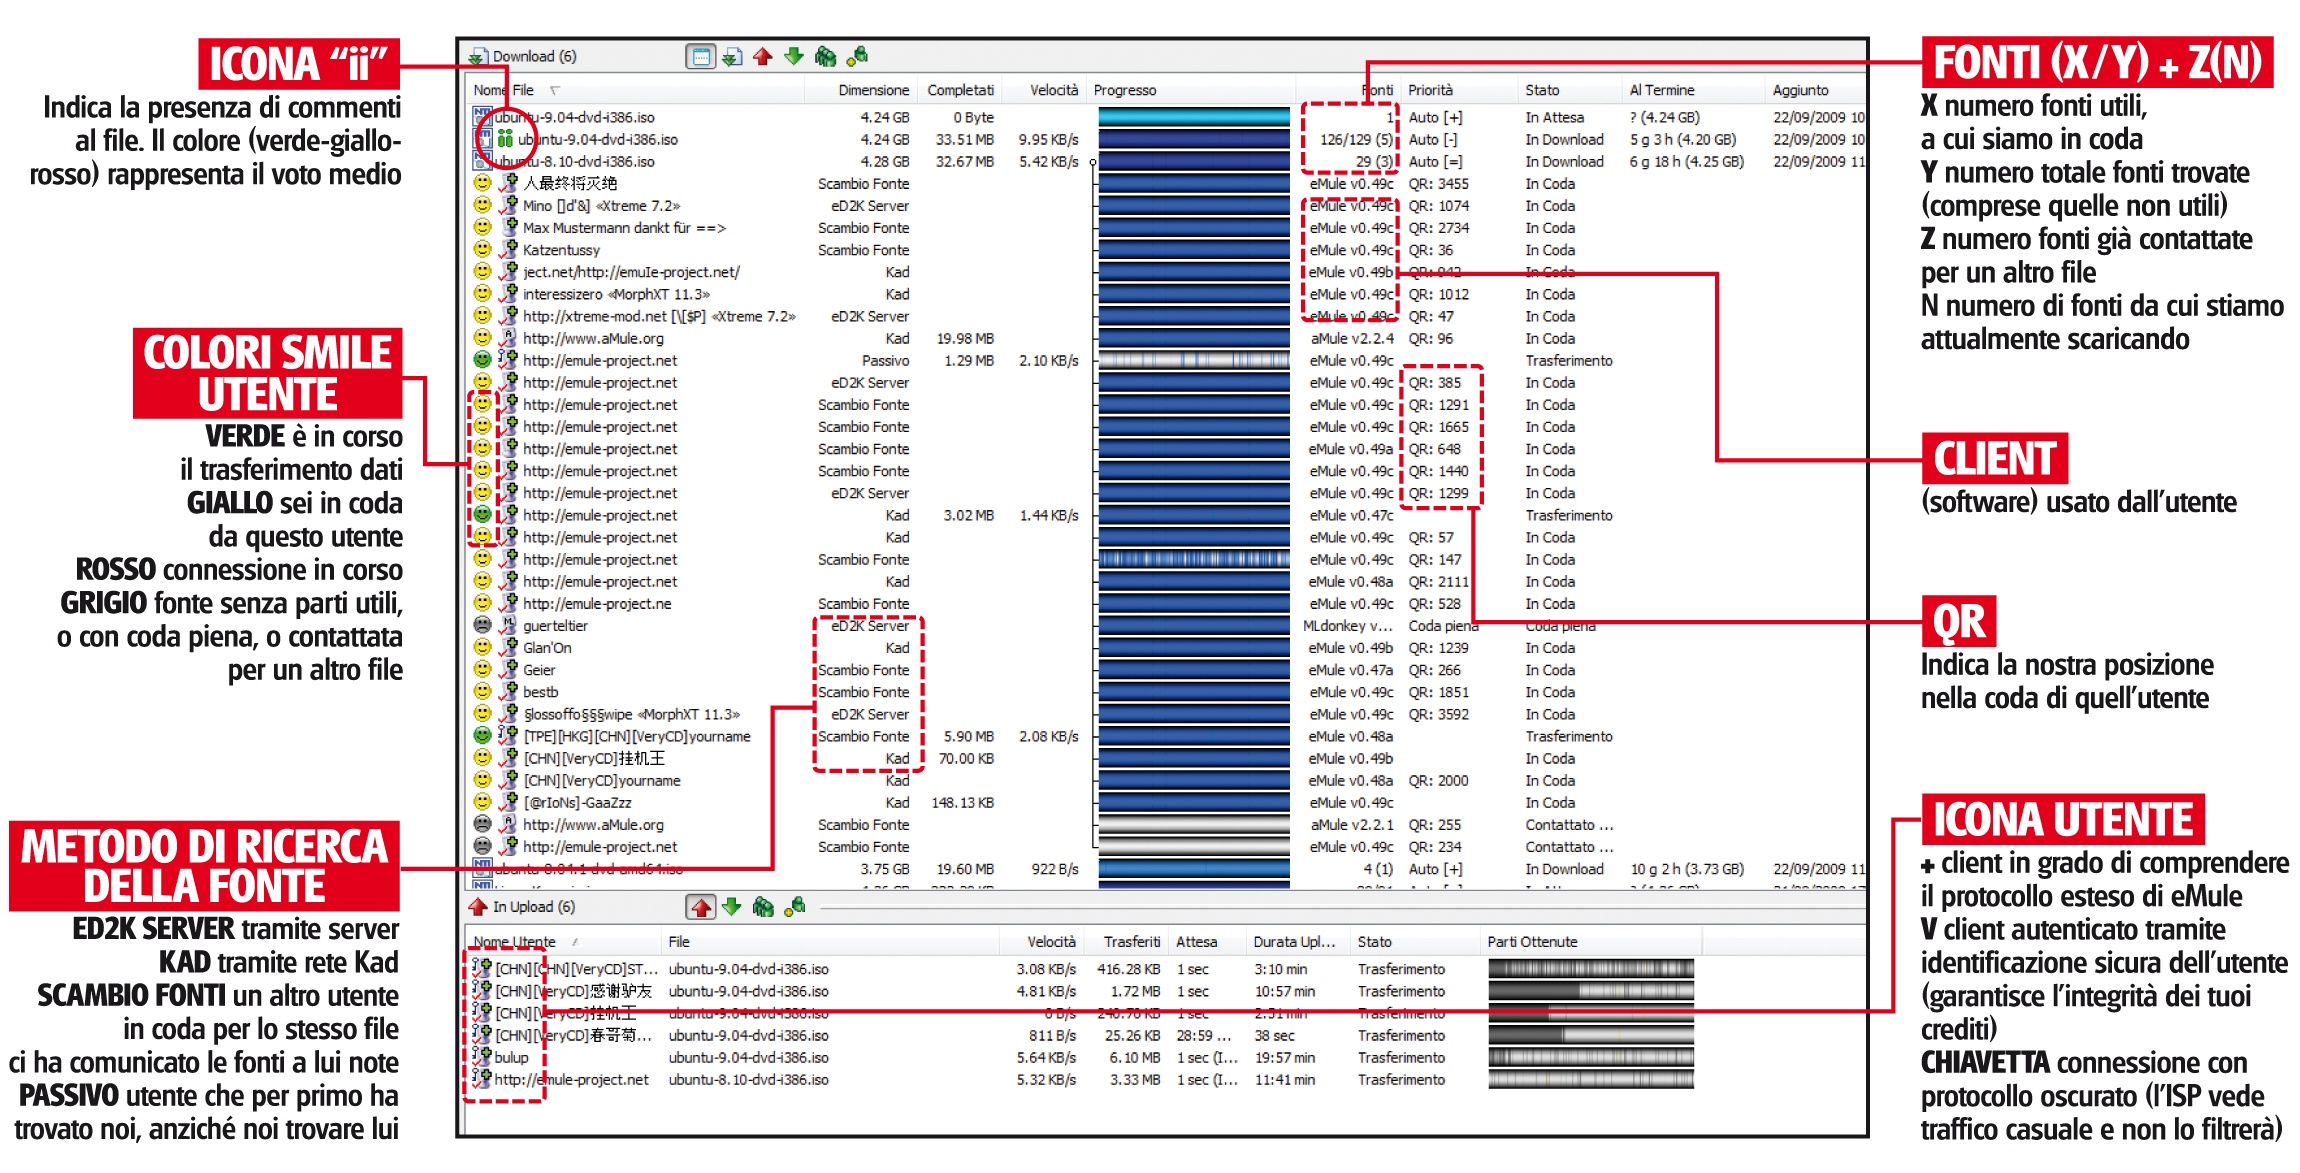Image resolution: width=2300 pixels, height=1173 pixels.
Task: Show downloads list via toolbar icon
Action: [732, 57]
